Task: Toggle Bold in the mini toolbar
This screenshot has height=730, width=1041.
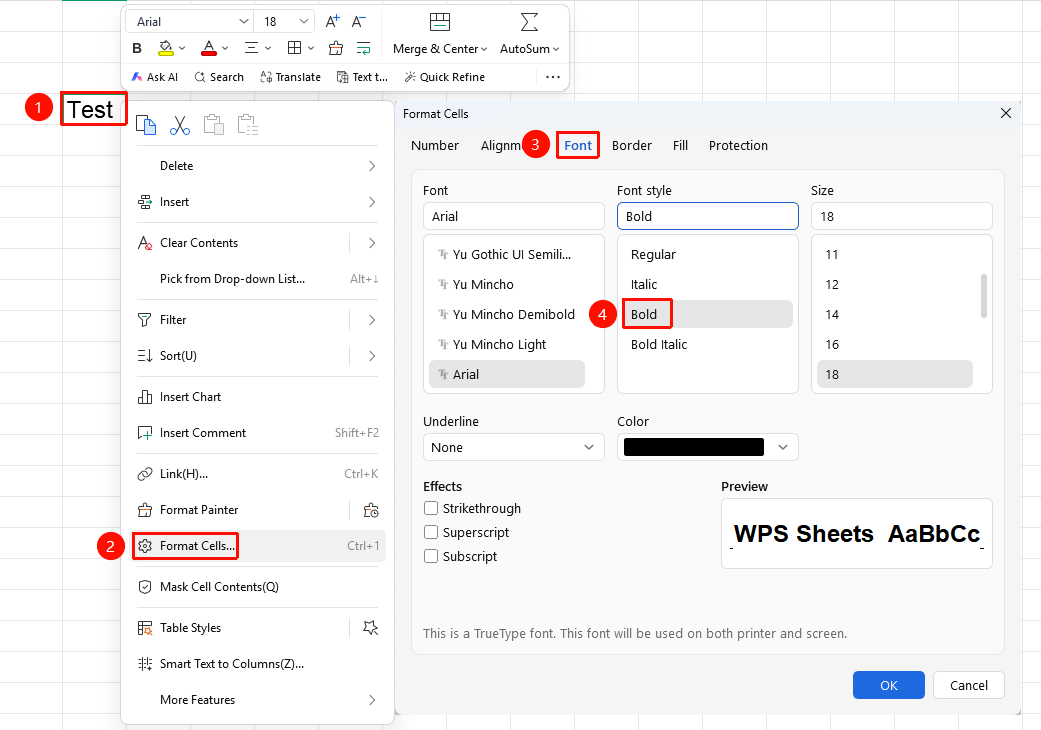Action: tap(137, 48)
